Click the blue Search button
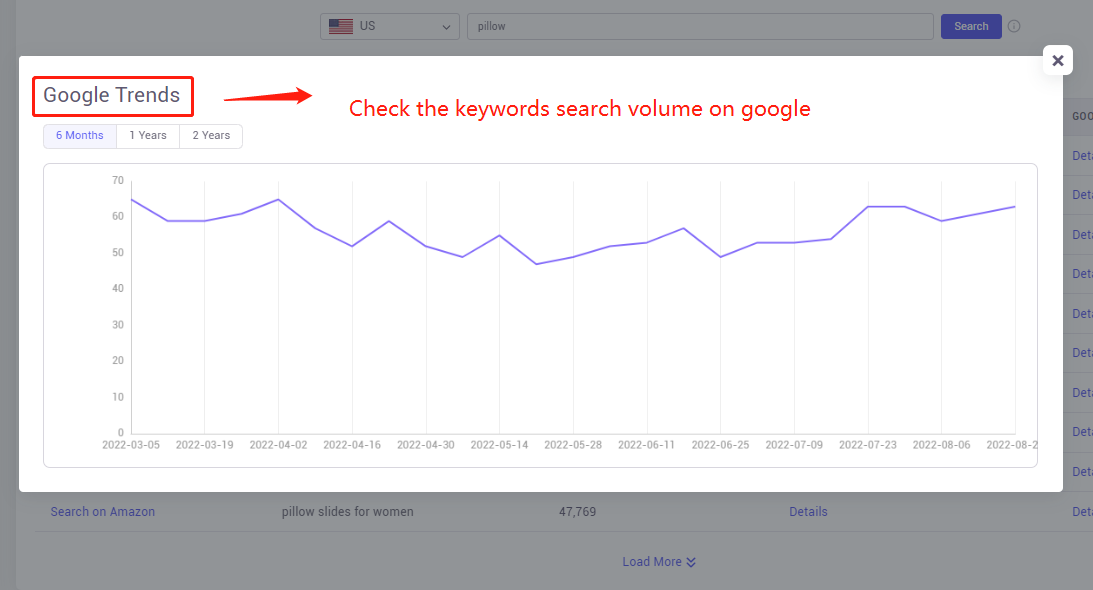The height and width of the screenshot is (590, 1093). tap(971, 27)
